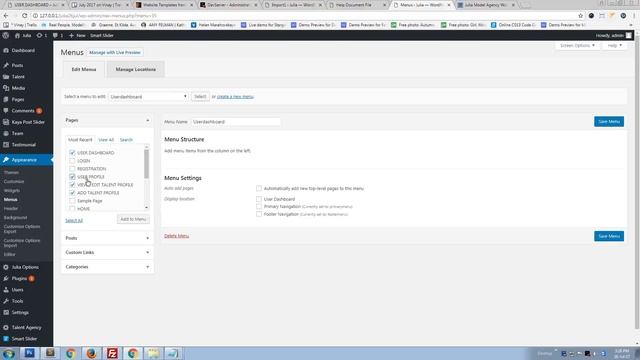Viewport: 640px width, 360px height.
Task: Switch to the Manage Locations tab
Action: point(136,69)
